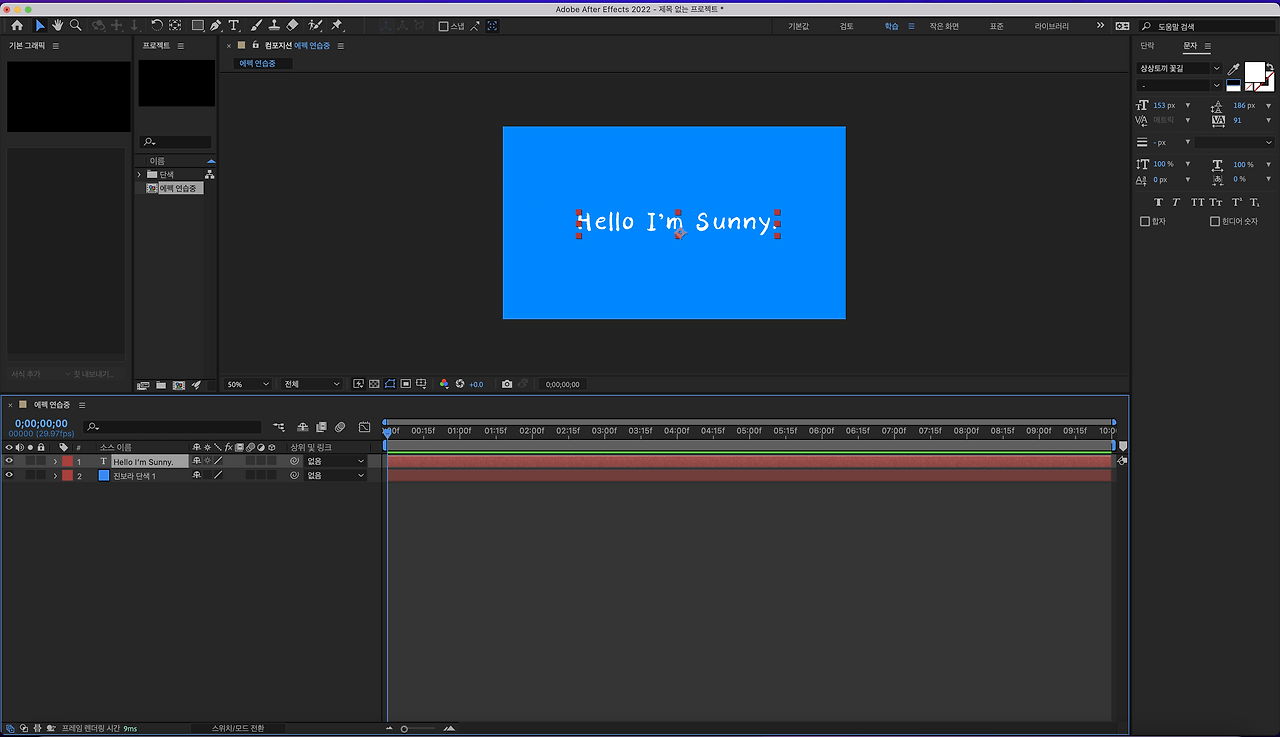This screenshot has height=737, width=1280.
Task: Select the Hand tool
Action: click(x=58, y=25)
